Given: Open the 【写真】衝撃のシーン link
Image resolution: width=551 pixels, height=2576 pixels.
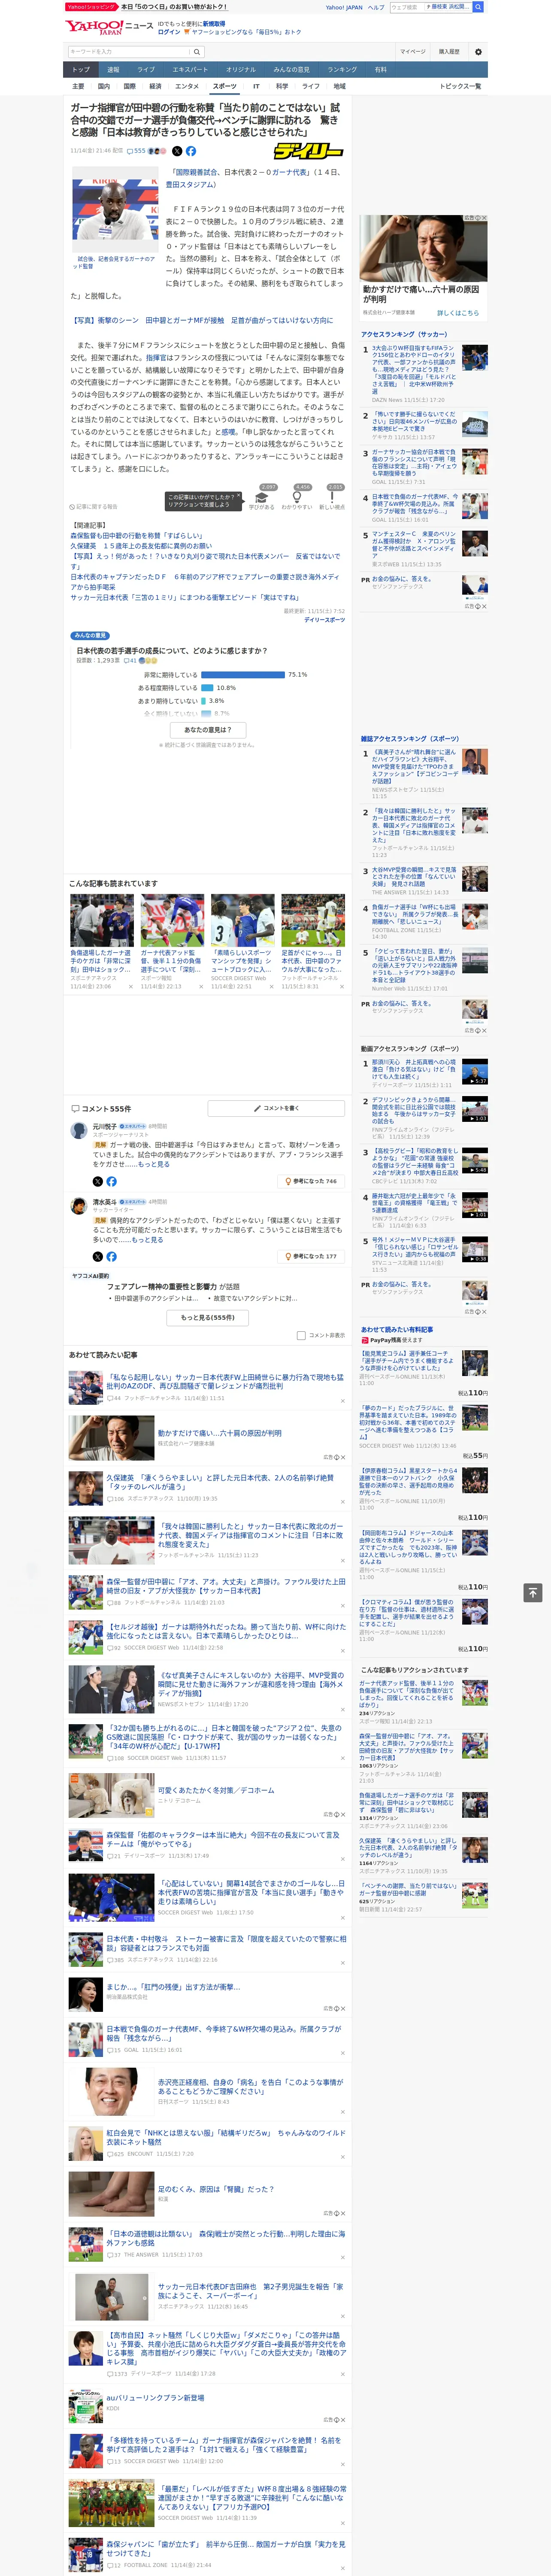Looking at the screenshot, I should coord(202,321).
